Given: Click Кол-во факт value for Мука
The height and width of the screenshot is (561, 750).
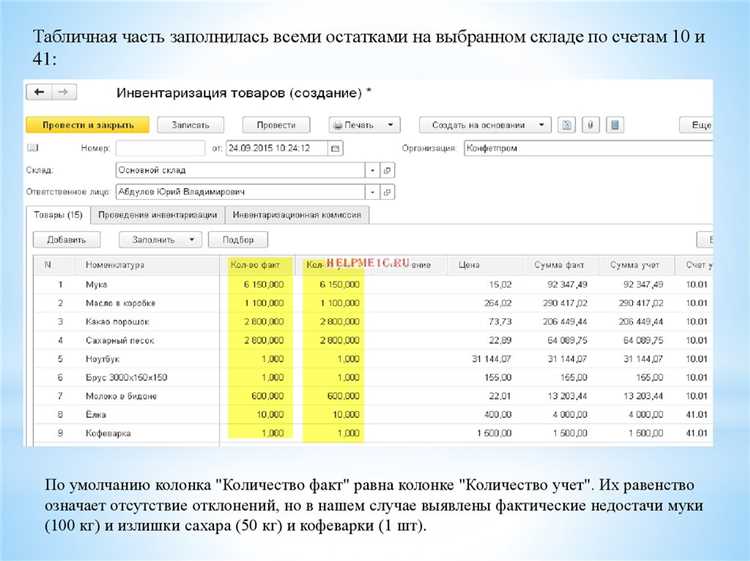Looking at the screenshot, I should point(264,285).
